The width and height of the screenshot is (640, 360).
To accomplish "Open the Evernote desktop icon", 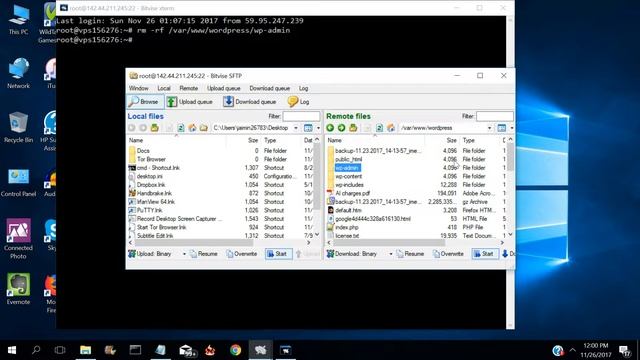I will pyautogui.click(x=18, y=289).
